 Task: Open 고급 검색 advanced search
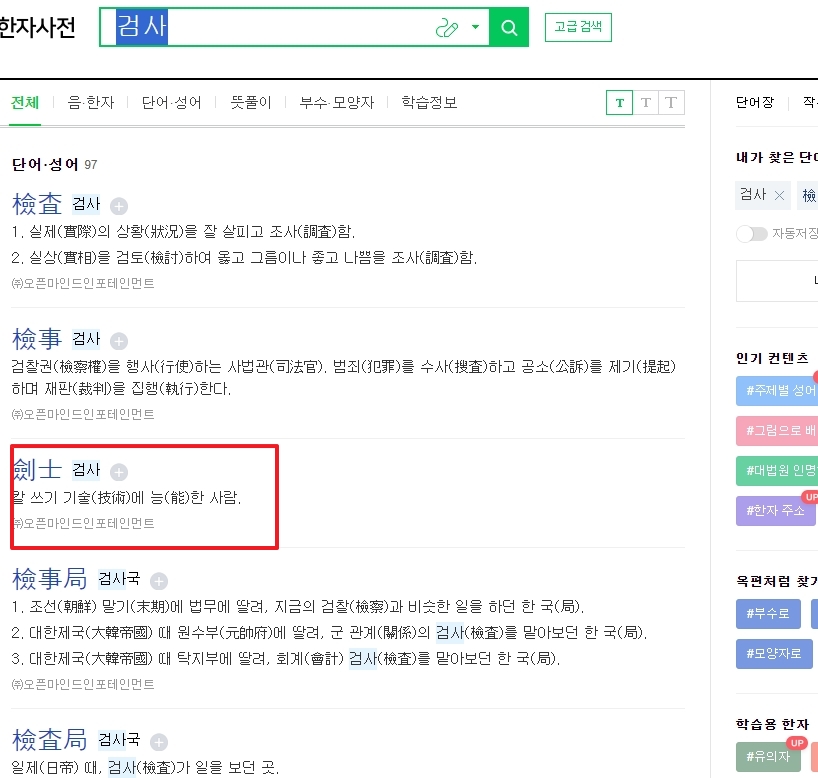pos(577,27)
